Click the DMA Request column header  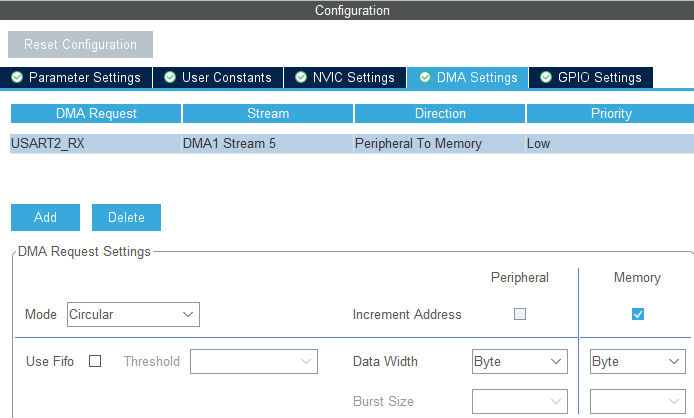(x=96, y=113)
